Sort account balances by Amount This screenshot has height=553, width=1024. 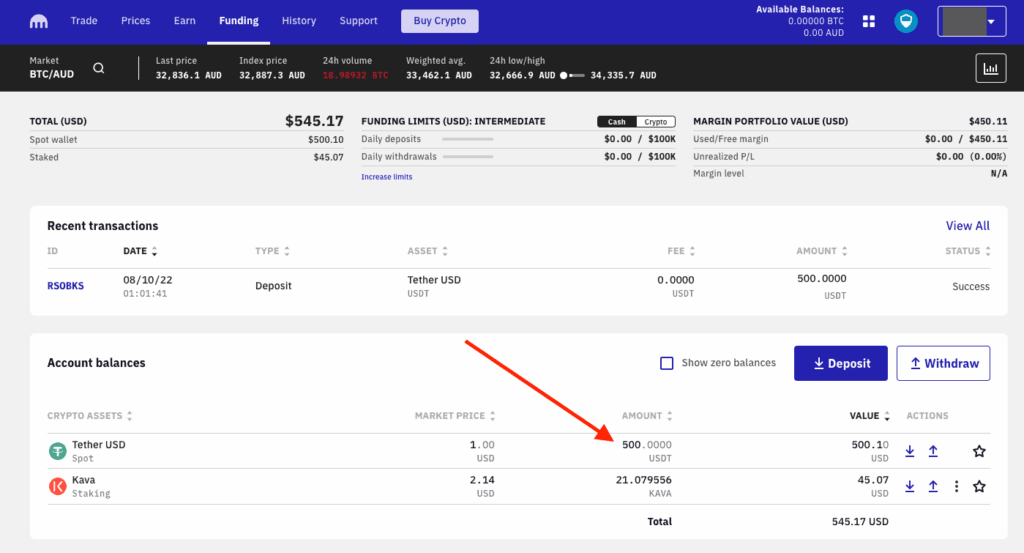[x=647, y=416]
